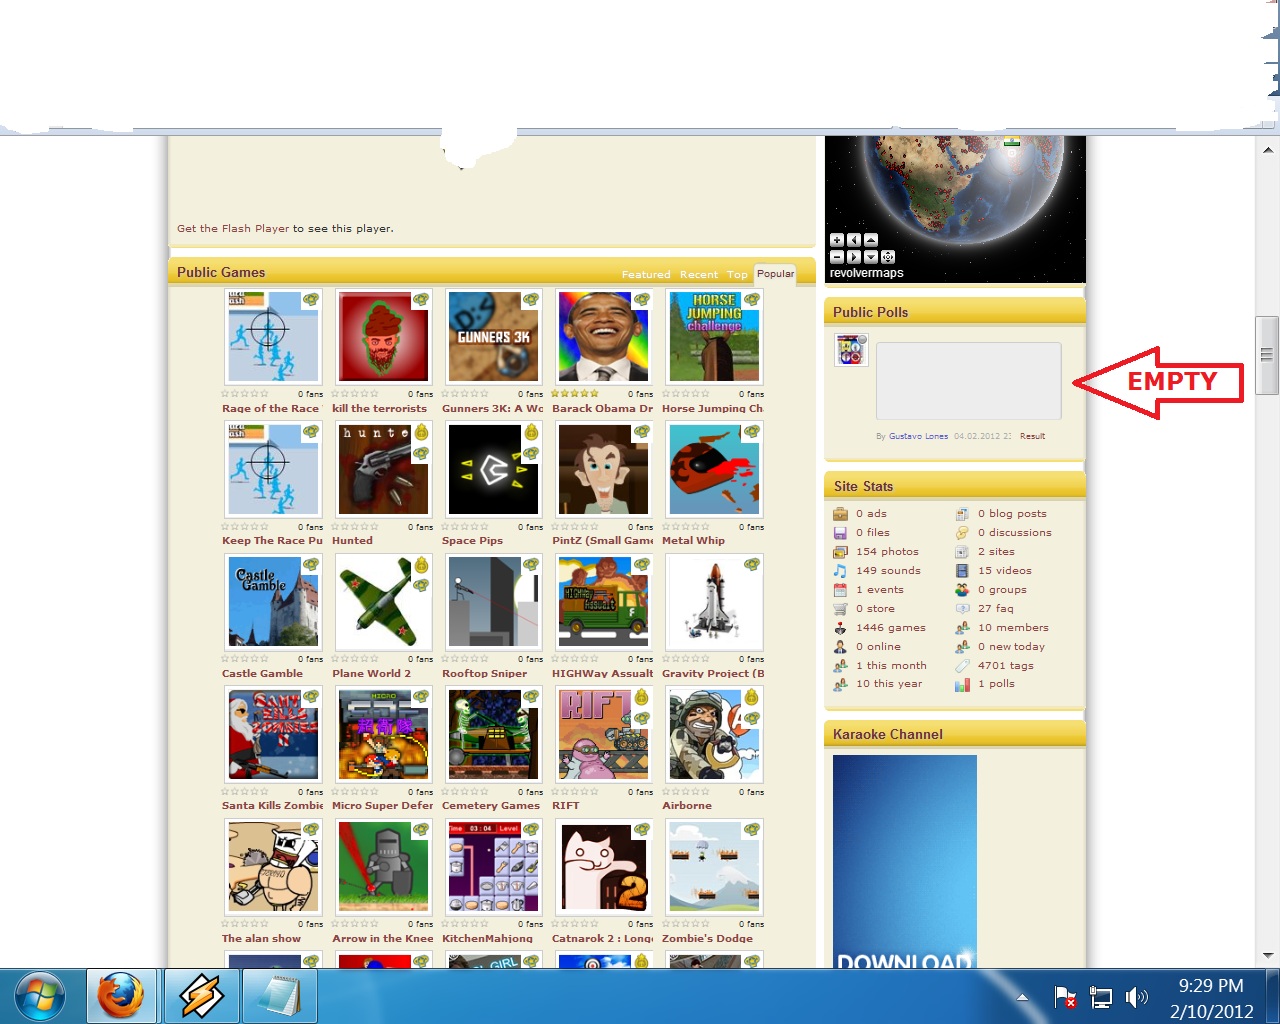1280x1024 pixels.
Task: Open the Plane World 2 thumbnail
Action: coord(383,602)
